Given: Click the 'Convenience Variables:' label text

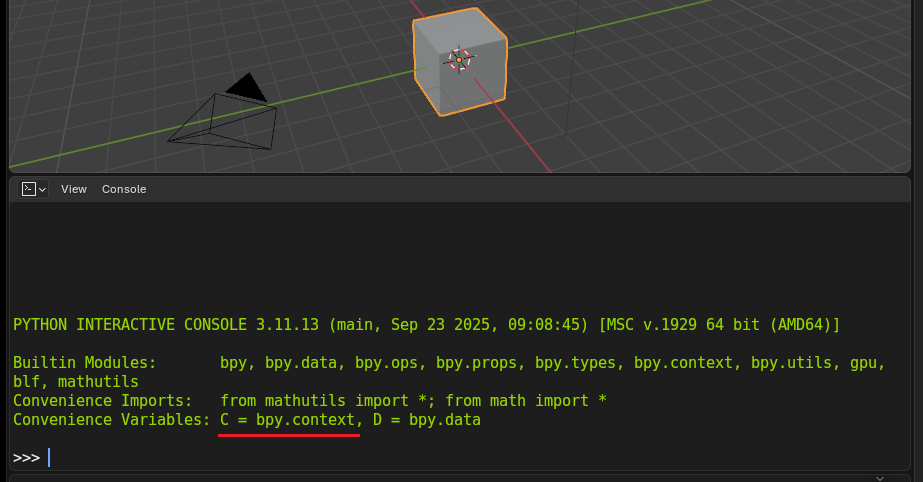Looking at the screenshot, I should click(x=112, y=420).
